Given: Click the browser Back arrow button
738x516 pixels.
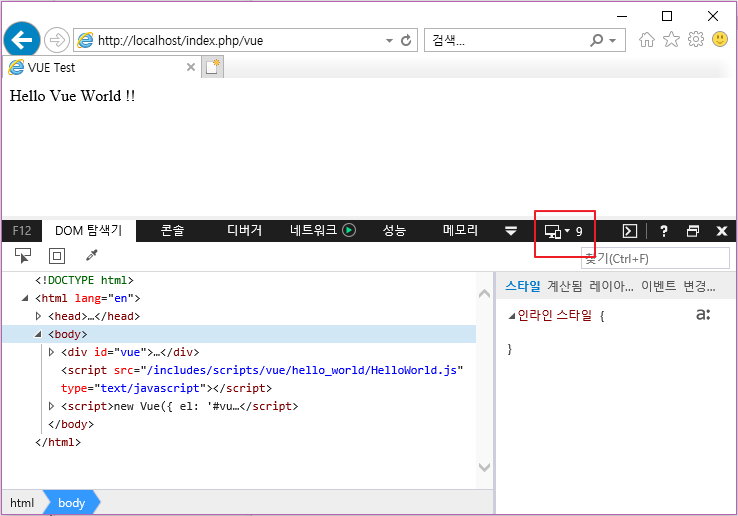Looking at the screenshot, I should 22,40.
